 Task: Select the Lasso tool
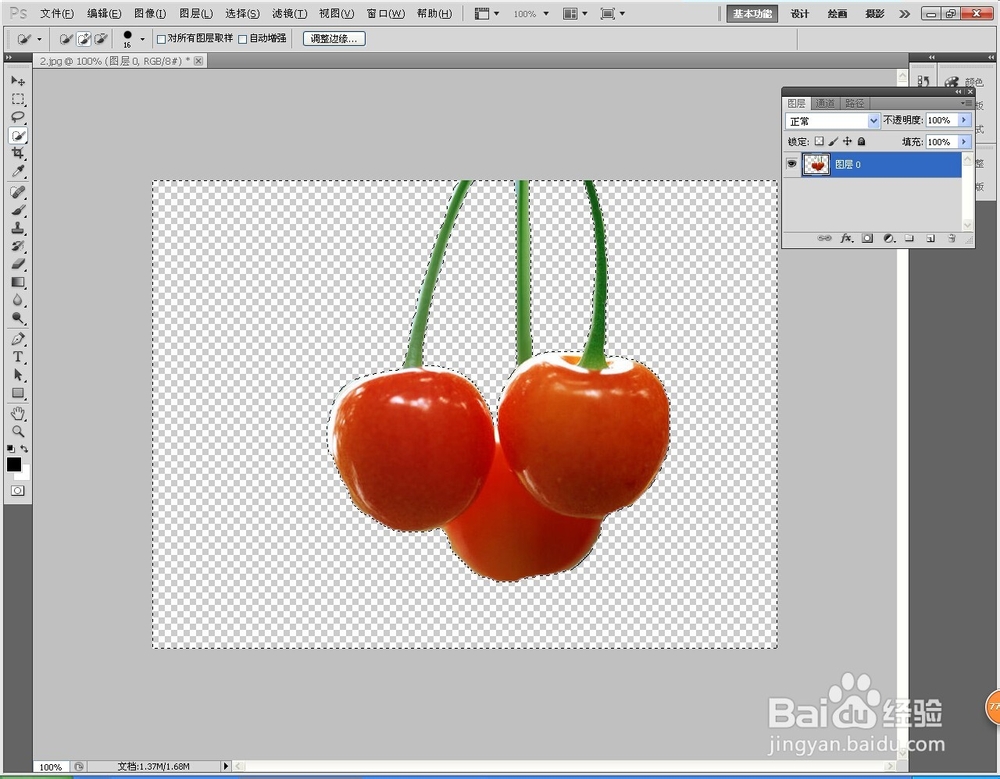pos(18,117)
